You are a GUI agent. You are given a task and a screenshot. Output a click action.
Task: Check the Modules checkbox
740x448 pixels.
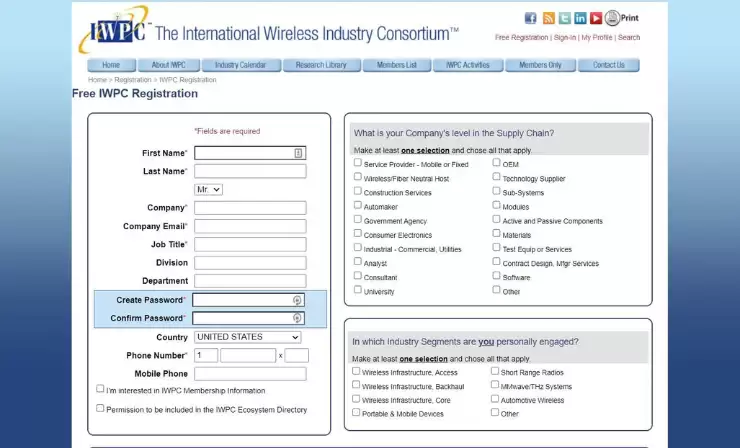(496, 205)
